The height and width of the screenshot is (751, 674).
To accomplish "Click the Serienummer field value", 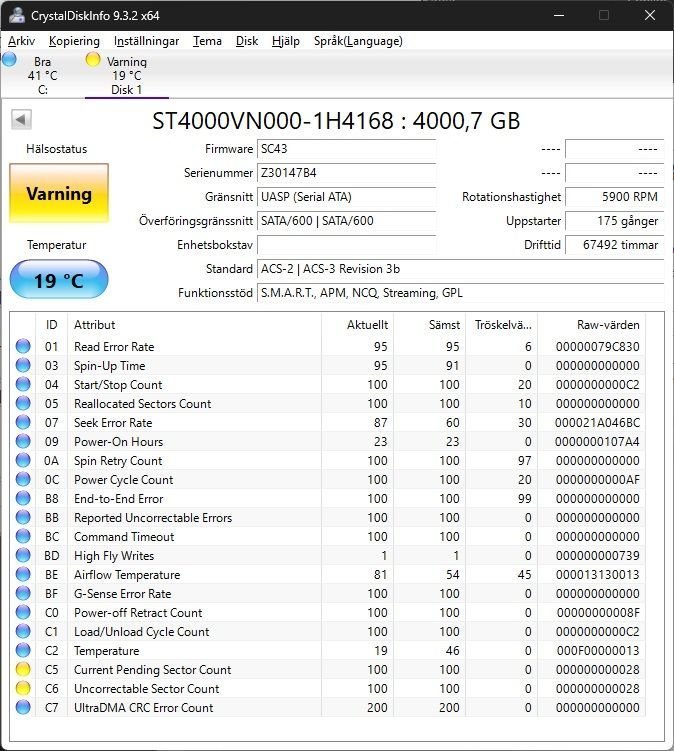I will tap(346, 173).
